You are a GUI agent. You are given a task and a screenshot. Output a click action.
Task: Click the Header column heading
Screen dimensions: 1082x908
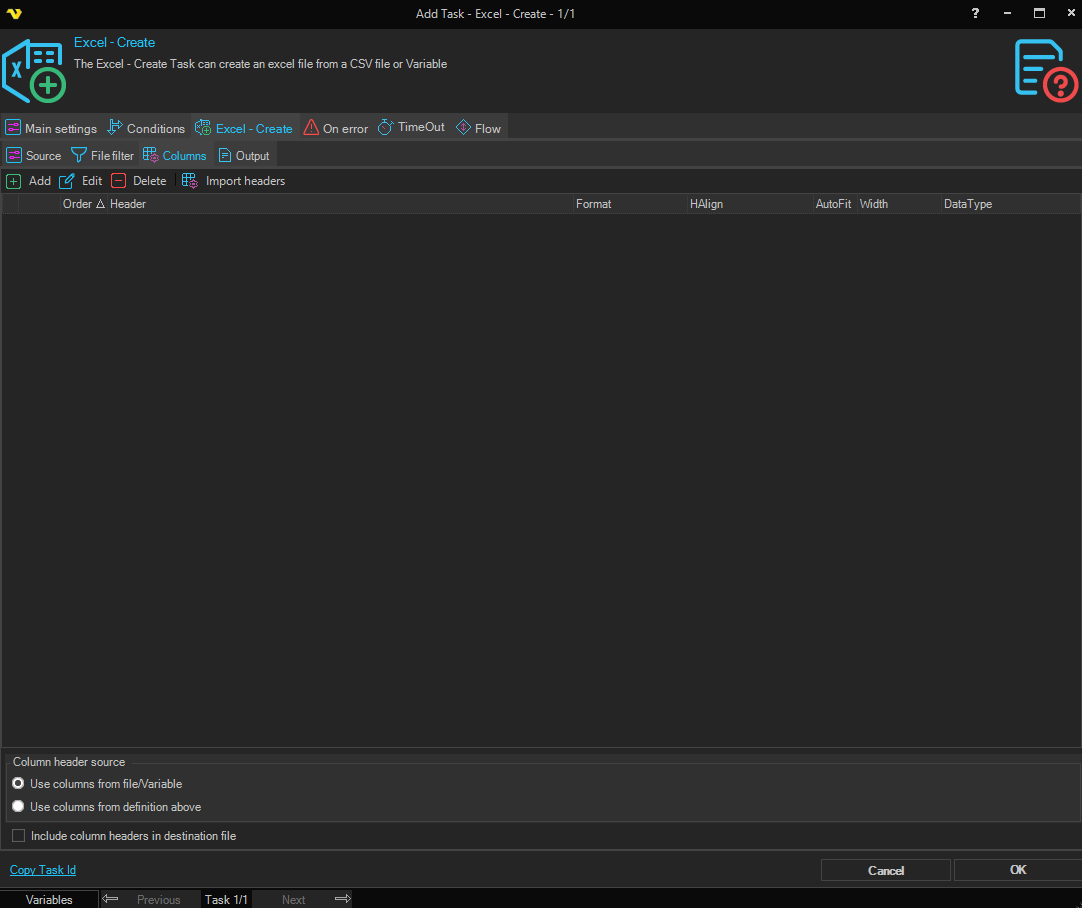click(128, 204)
